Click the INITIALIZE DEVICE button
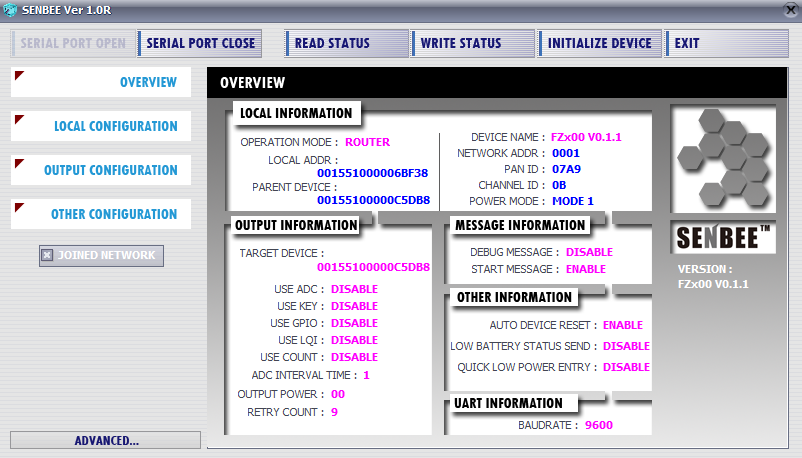Viewport: 802px width, 458px height. [x=599, y=43]
